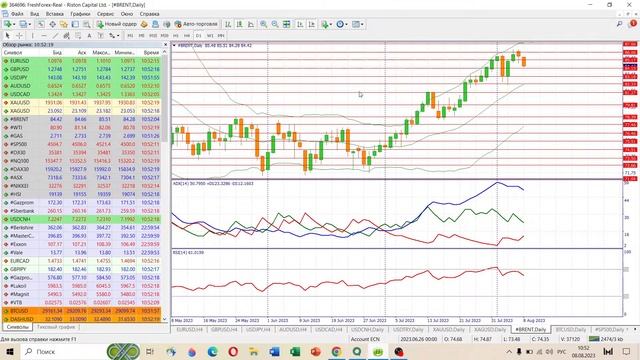This screenshot has height=360, width=640.
Task: Open the Market Watch window icon
Action: pyautogui.click(x=41, y=24)
